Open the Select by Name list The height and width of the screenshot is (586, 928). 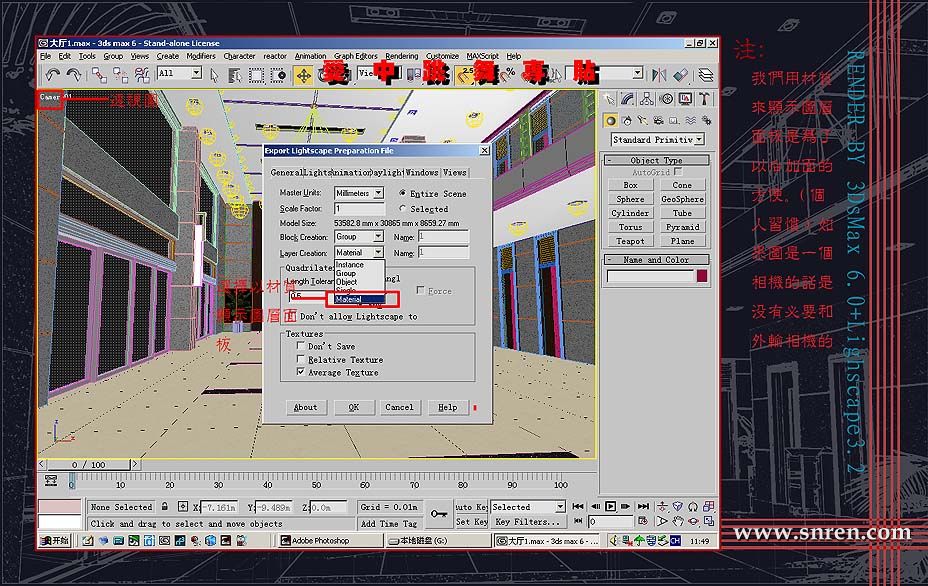coord(235,75)
